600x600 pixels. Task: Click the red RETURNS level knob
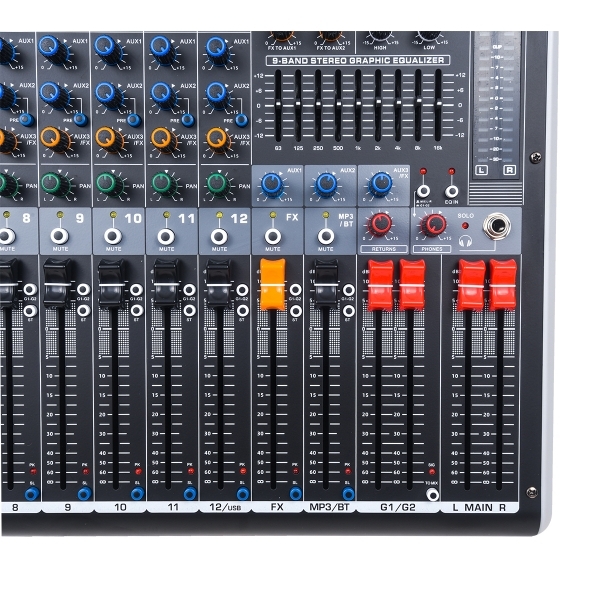tap(380, 224)
